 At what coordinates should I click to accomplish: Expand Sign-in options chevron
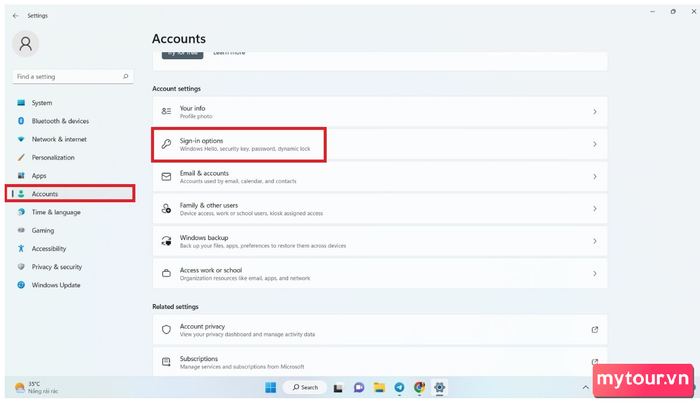pos(595,144)
